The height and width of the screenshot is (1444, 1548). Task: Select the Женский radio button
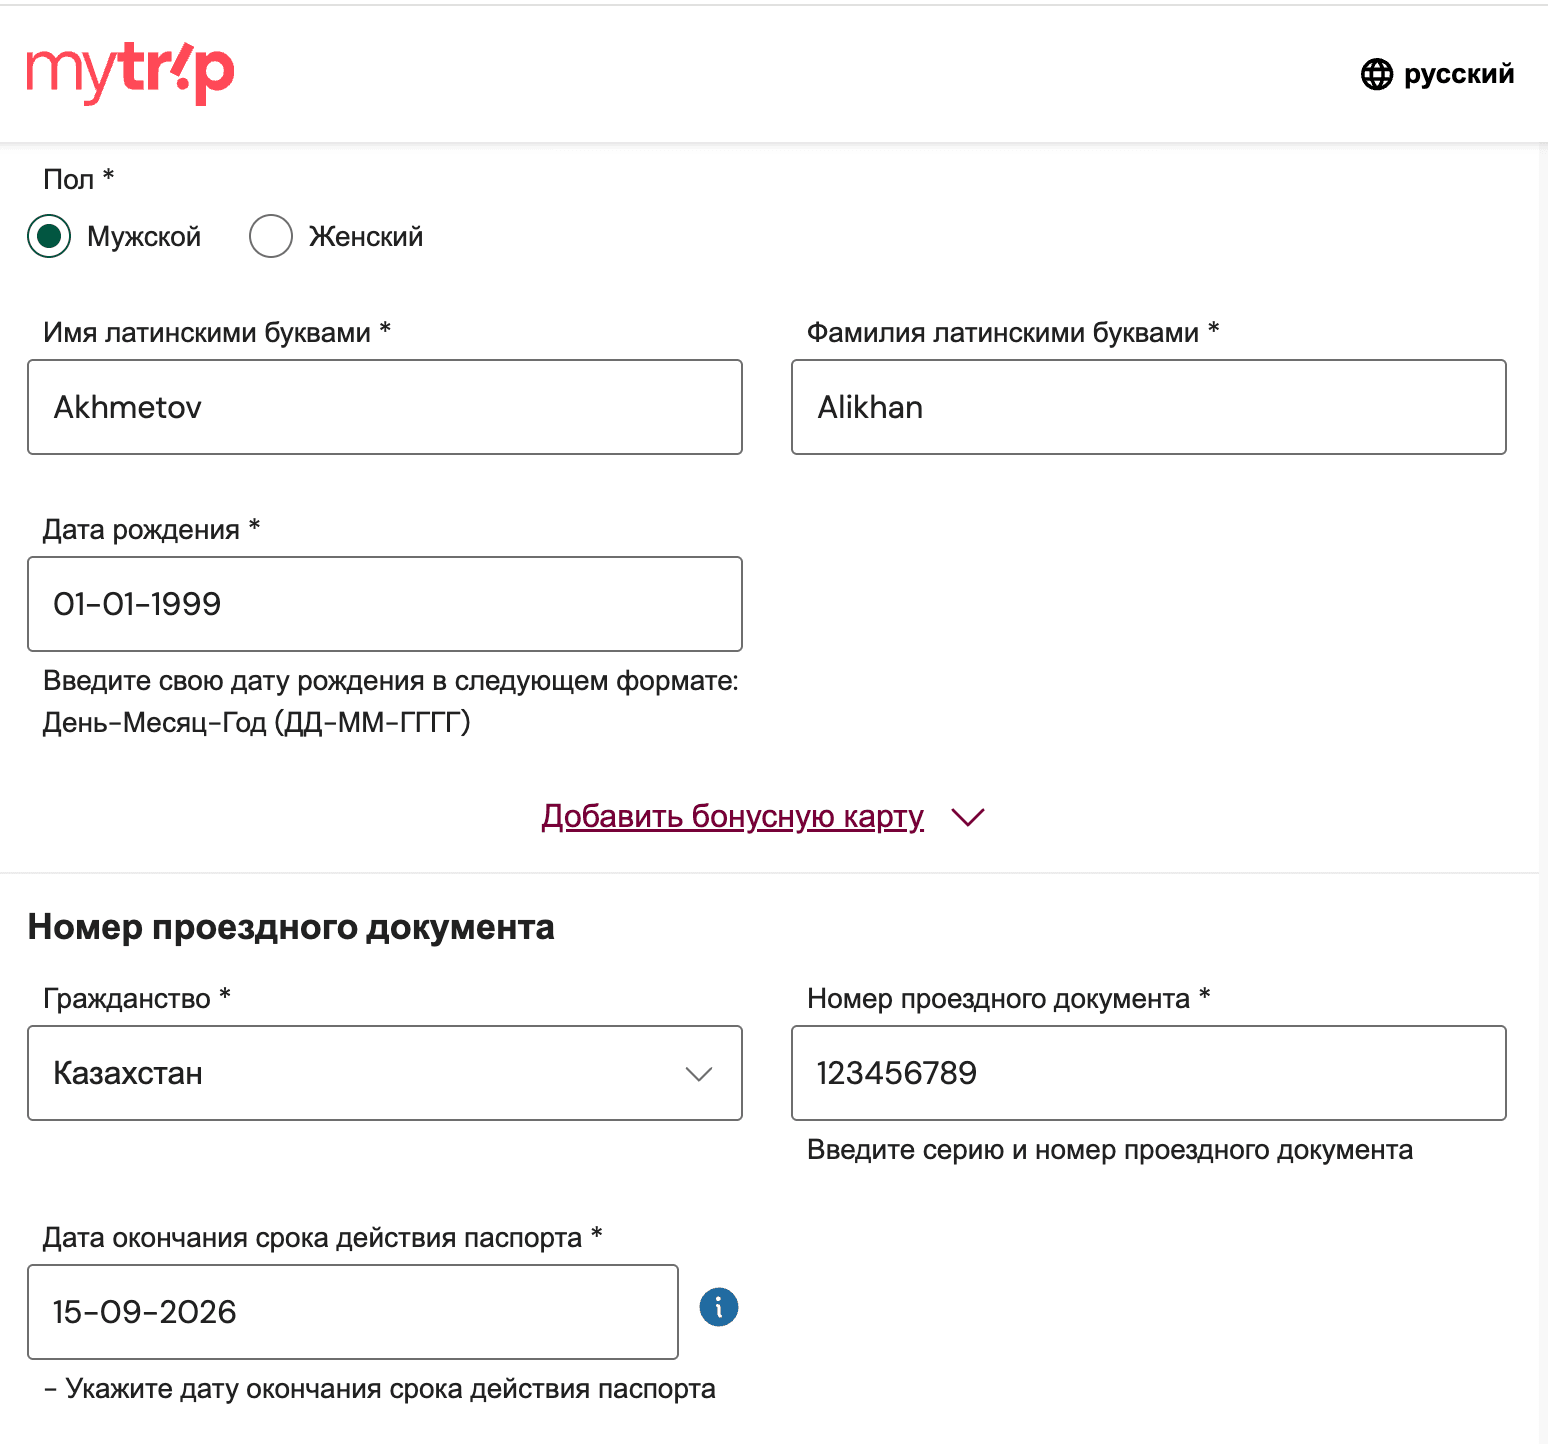point(271,237)
